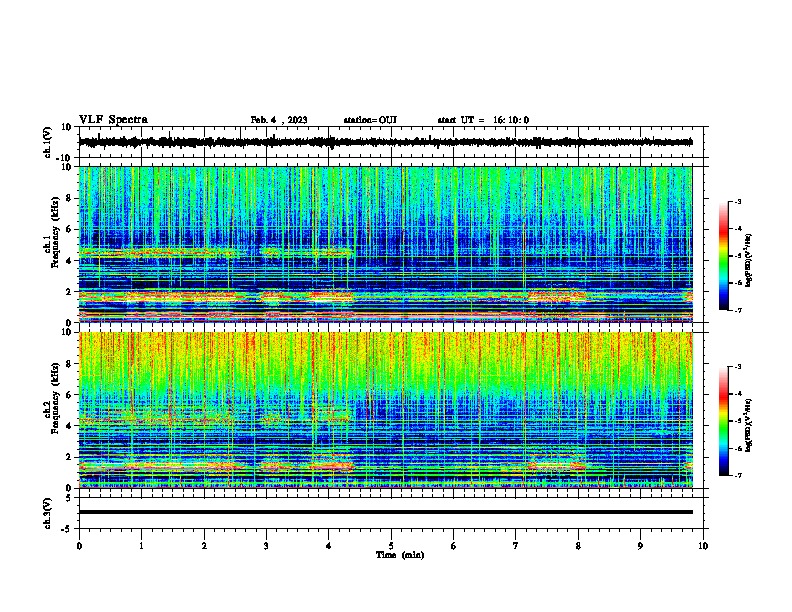Click the ch.2 colorbar log(PSD) label
This screenshot has width=792, height=612.
(x=749, y=425)
